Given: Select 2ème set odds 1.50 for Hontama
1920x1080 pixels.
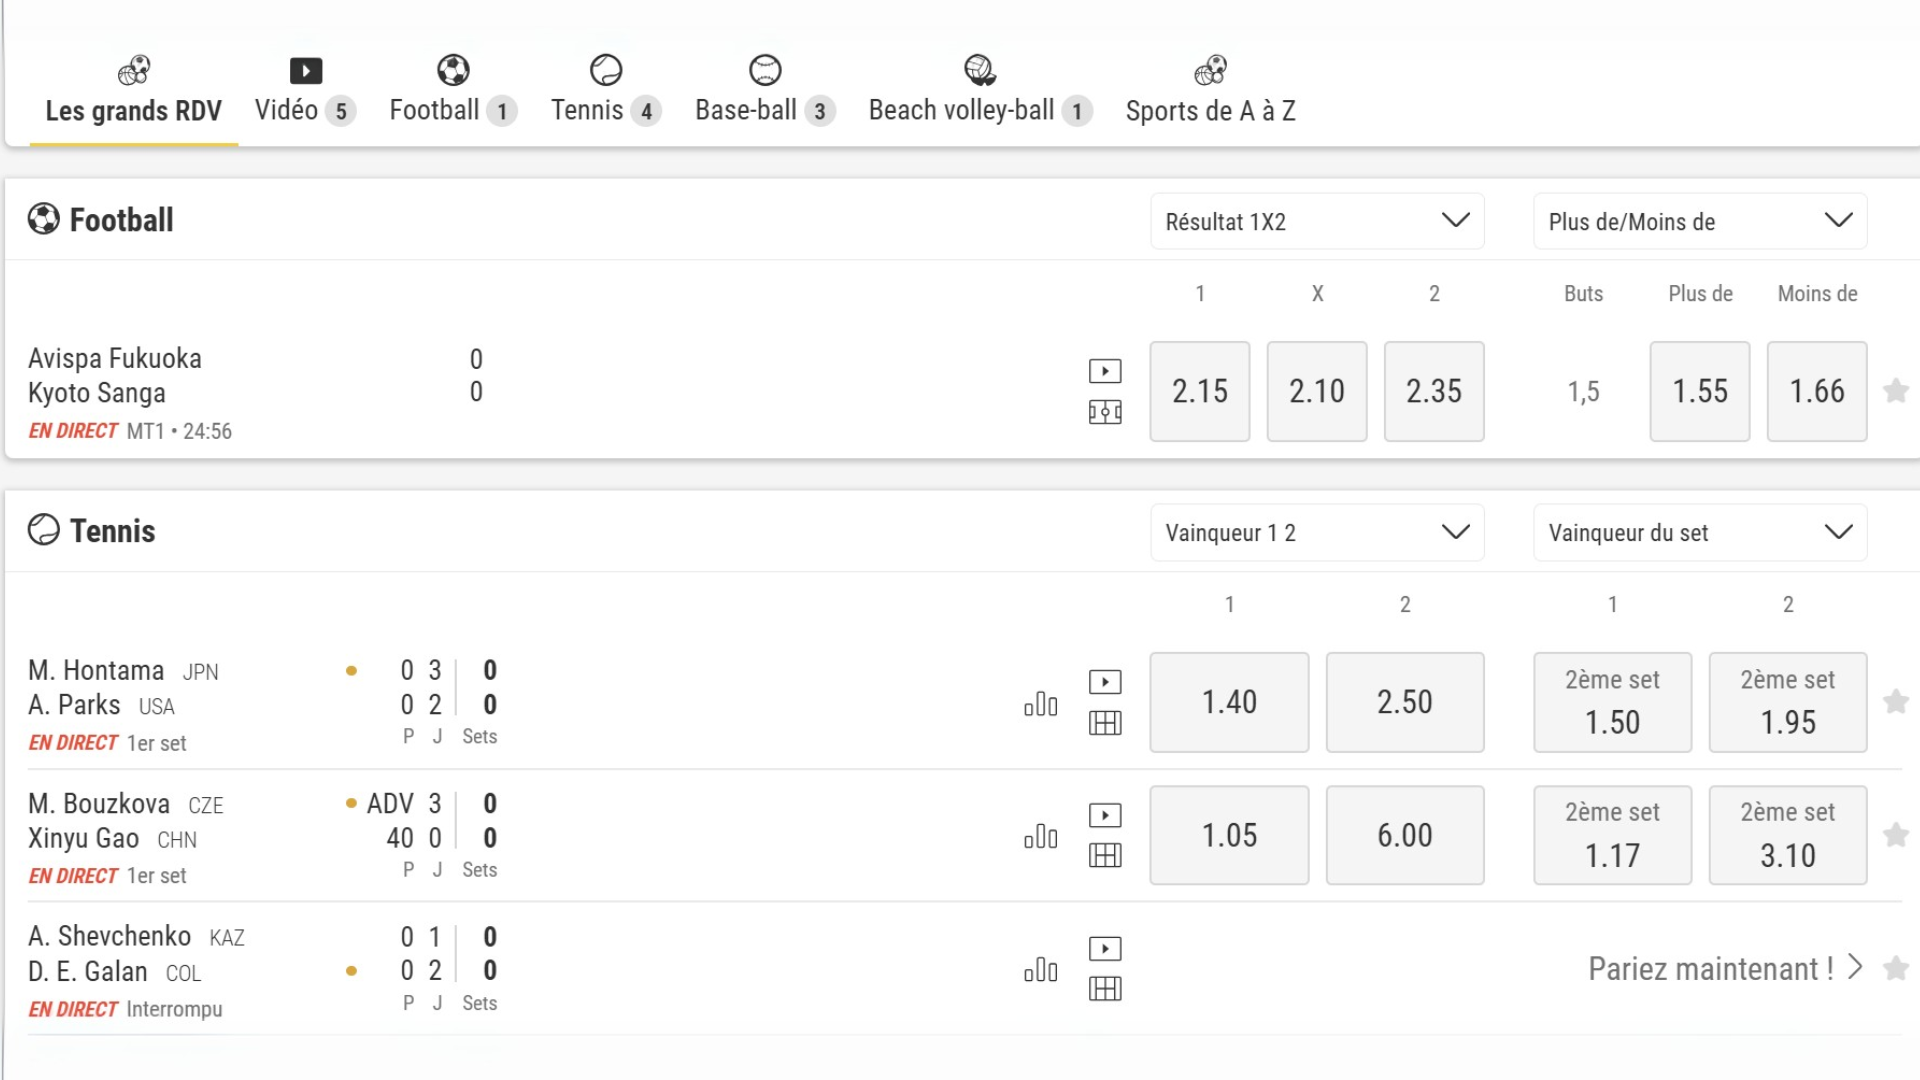Looking at the screenshot, I should click(1612, 702).
